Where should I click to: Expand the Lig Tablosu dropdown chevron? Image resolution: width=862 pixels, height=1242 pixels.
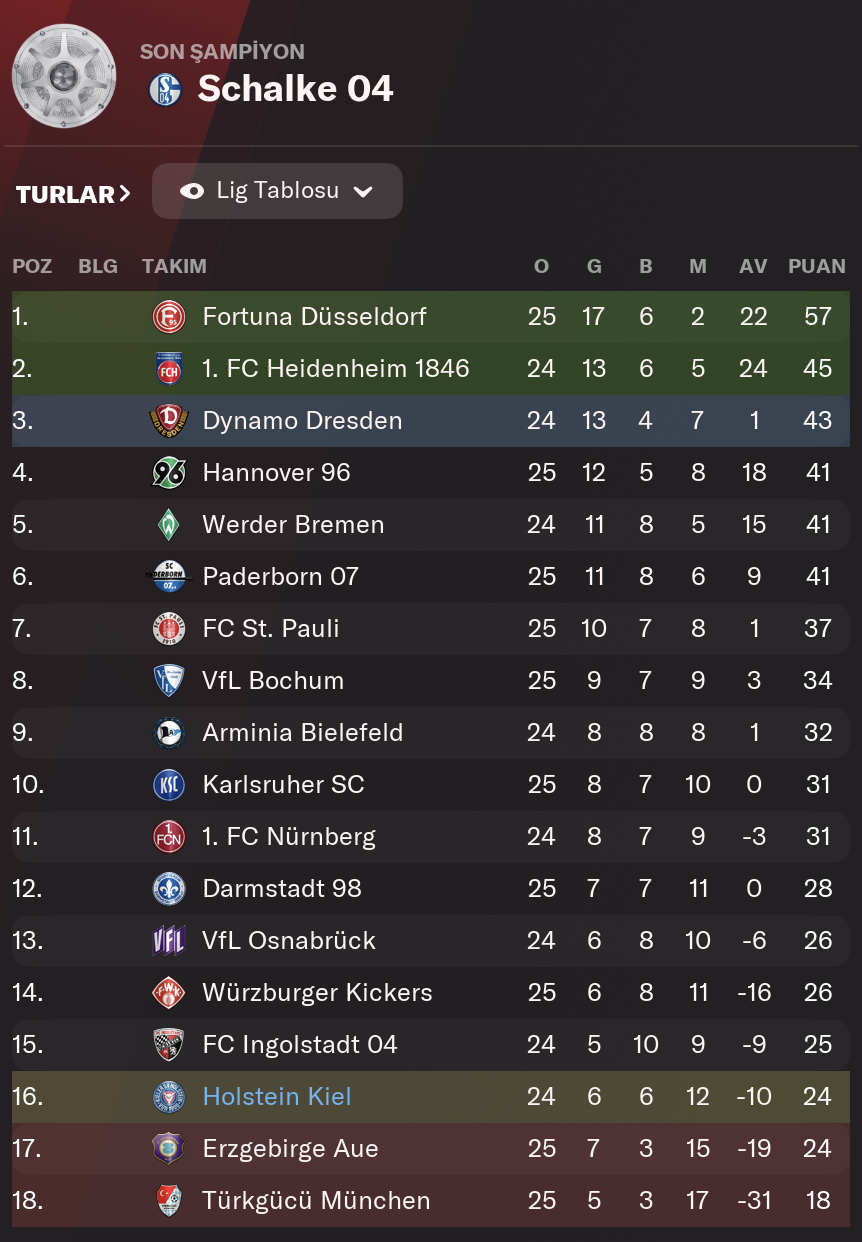tap(363, 192)
